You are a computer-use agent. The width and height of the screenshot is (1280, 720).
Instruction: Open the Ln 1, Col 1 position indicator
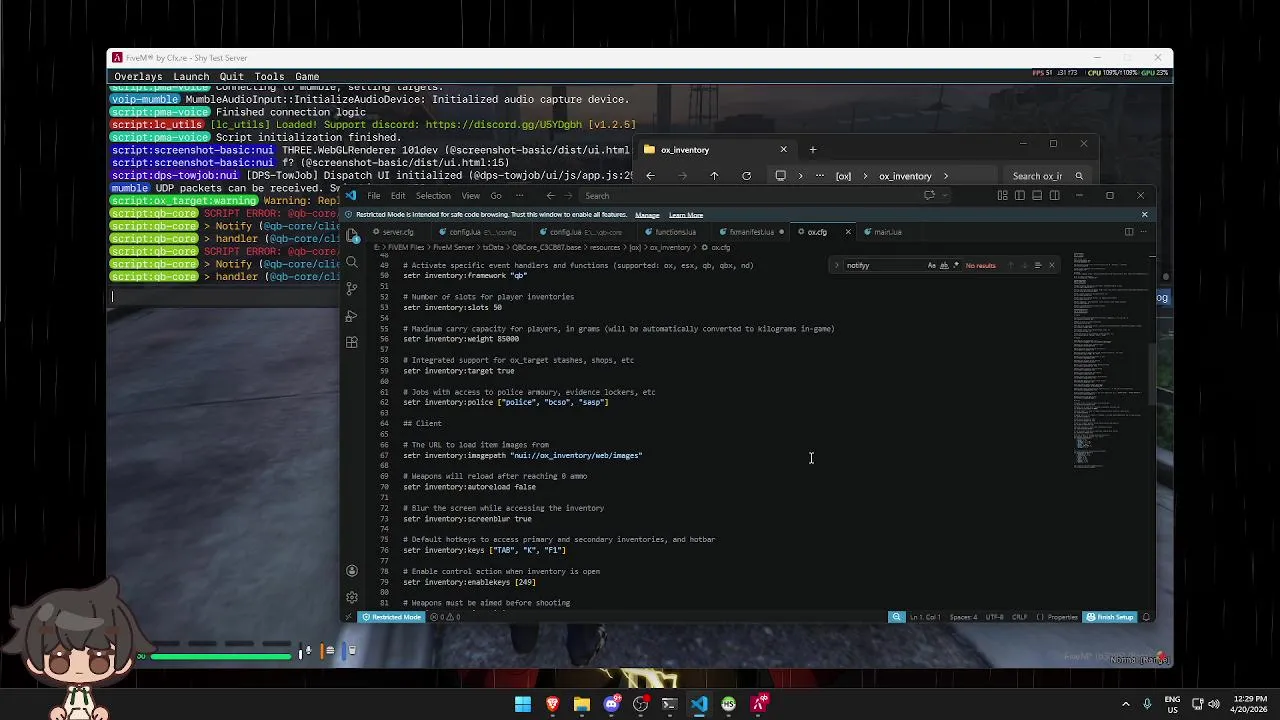pos(923,617)
